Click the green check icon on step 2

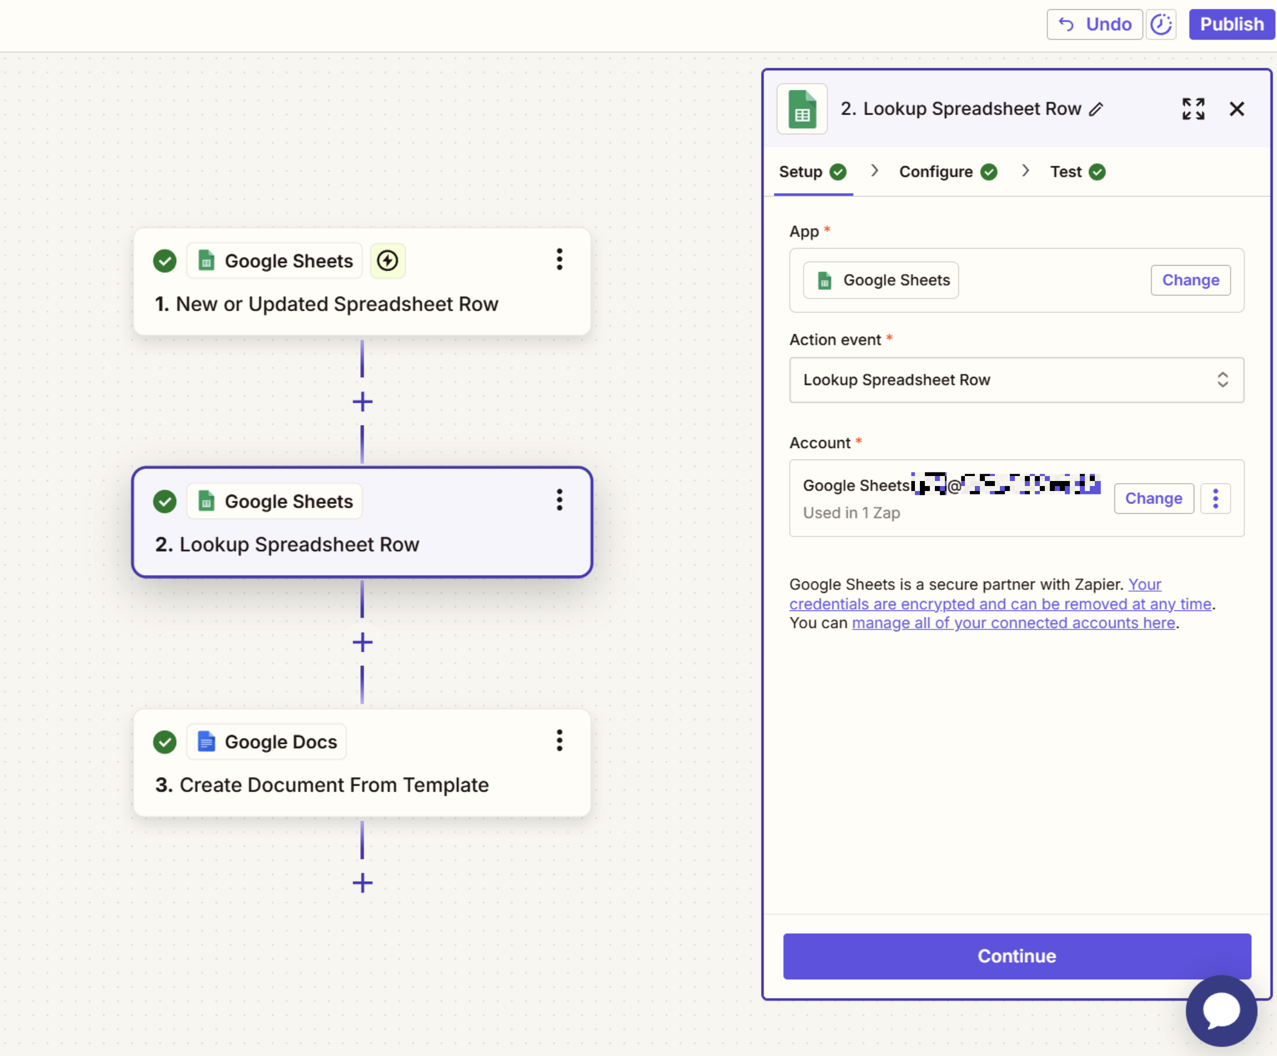[x=165, y=501]
